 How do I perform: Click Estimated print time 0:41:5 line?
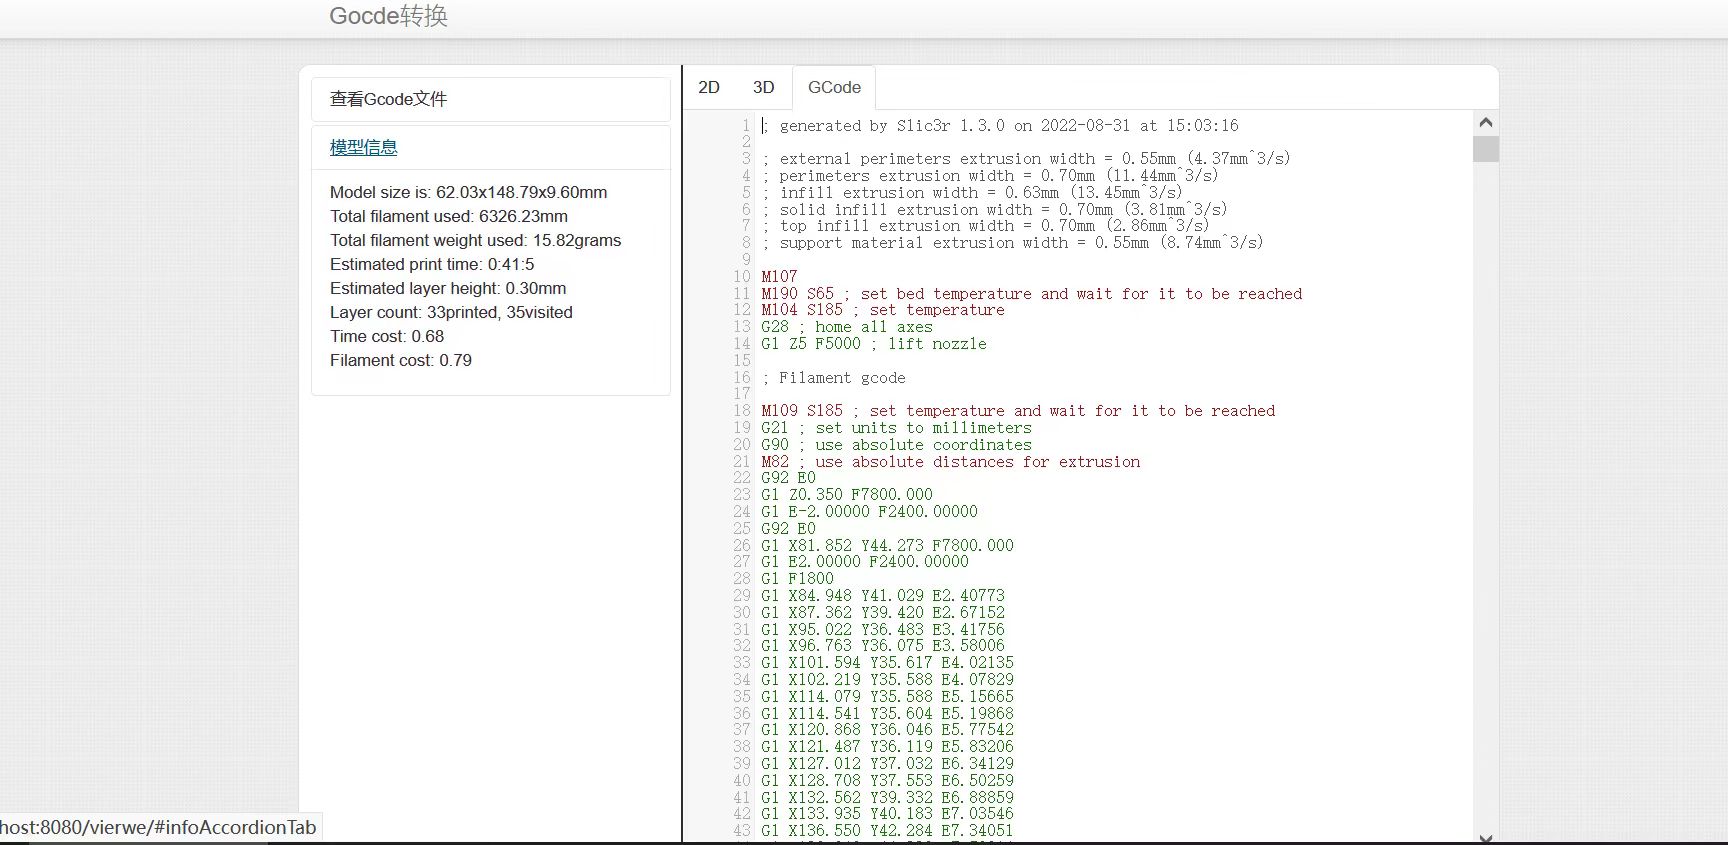point(432,264)
